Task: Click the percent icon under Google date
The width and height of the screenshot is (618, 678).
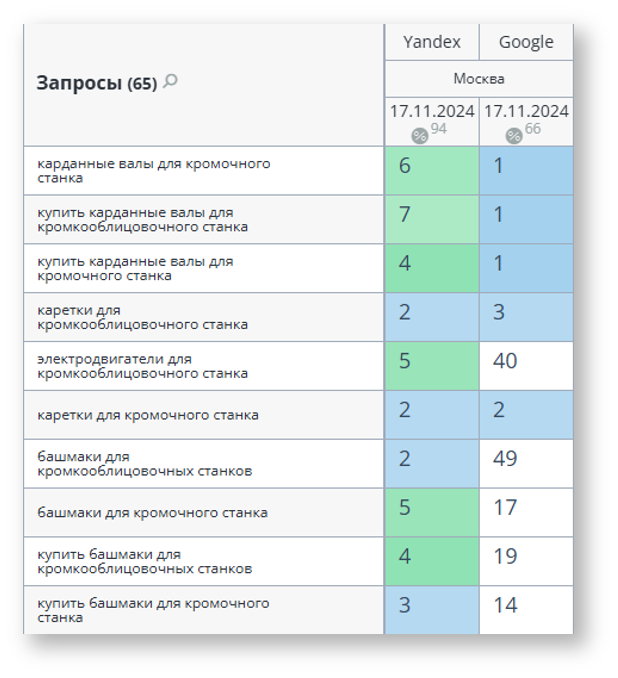Action: point(514,136)
